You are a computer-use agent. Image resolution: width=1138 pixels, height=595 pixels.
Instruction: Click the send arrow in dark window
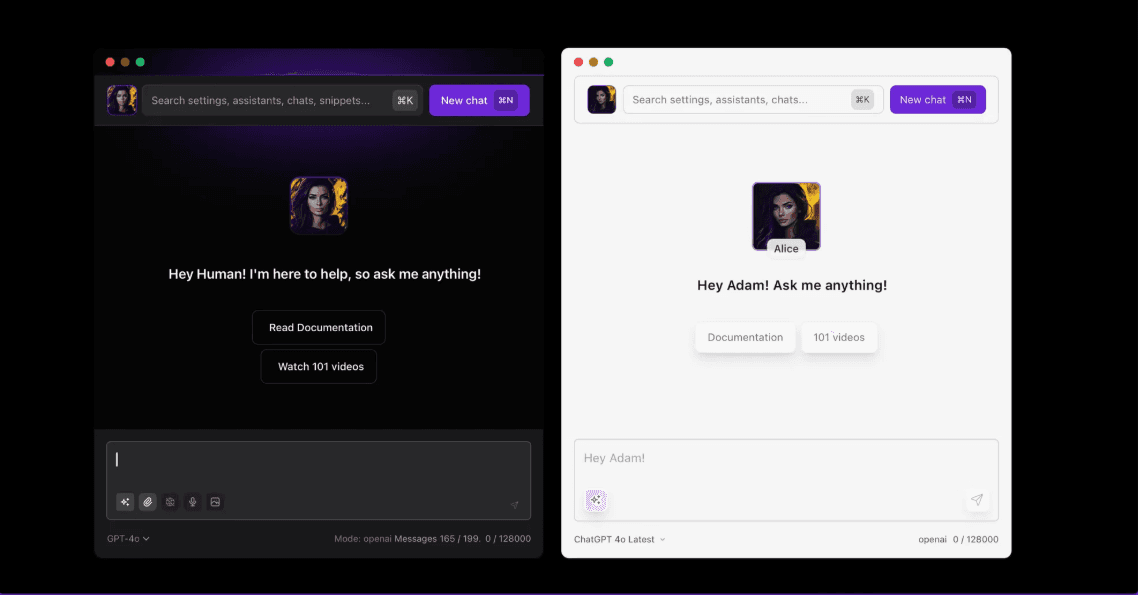click(x=514, y=505)
